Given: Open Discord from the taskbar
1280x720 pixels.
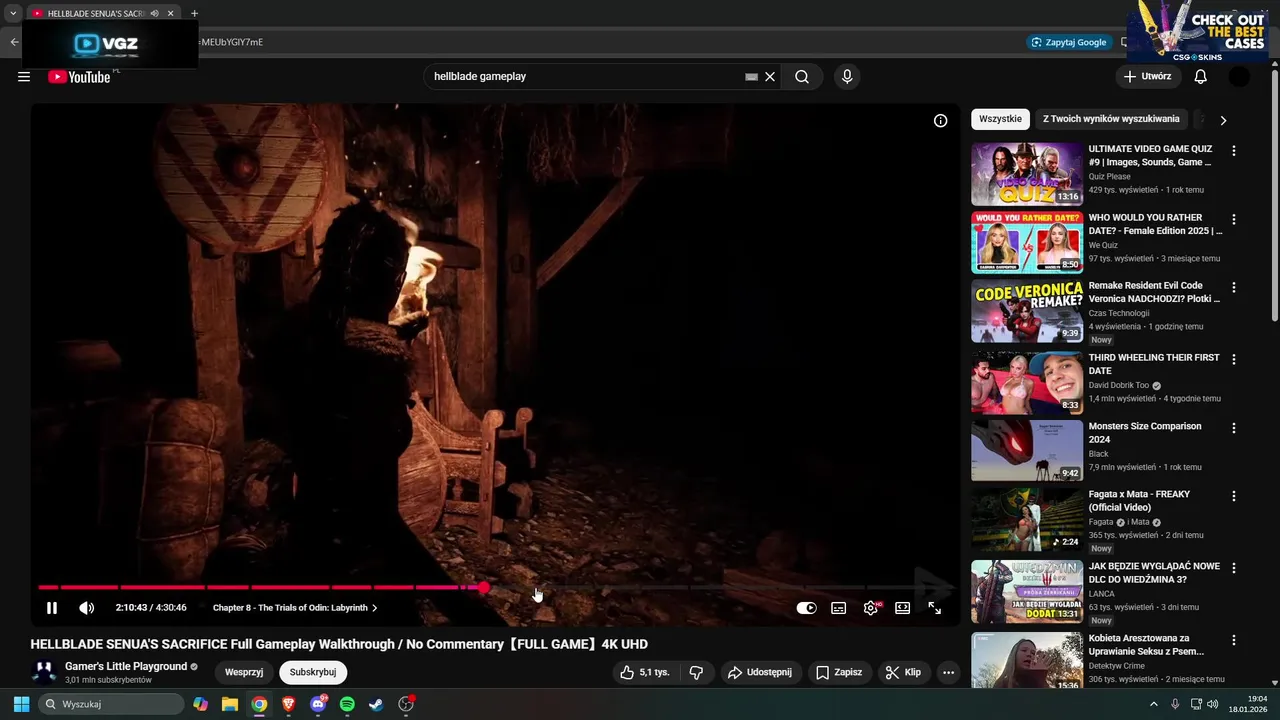Looking at the screenshot, I should [x=318, y=704].
